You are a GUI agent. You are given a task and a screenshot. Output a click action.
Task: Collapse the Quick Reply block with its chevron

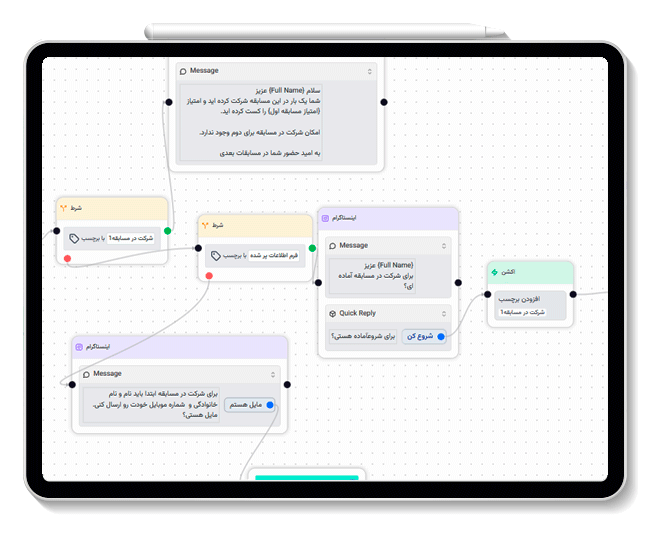click(x=444, y=313)
